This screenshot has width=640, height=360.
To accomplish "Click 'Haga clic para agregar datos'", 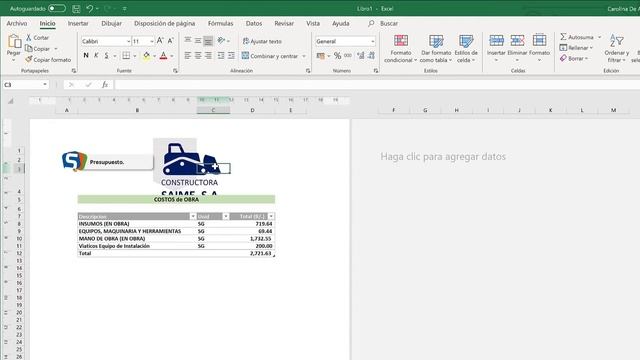I will tap(443, 156).
